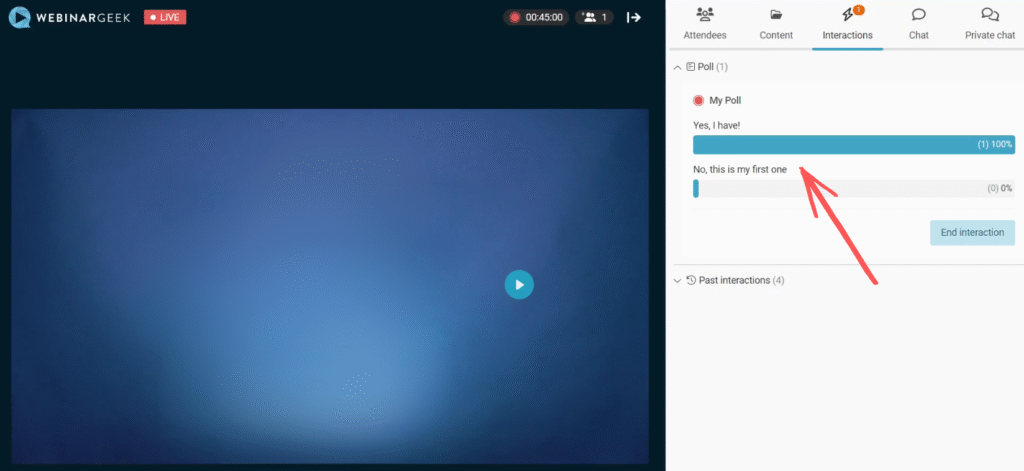Viewport: 1024px width, 471px height.
Task: Click the 'Yes, I have!' answer label
Action: pos(716,125)
